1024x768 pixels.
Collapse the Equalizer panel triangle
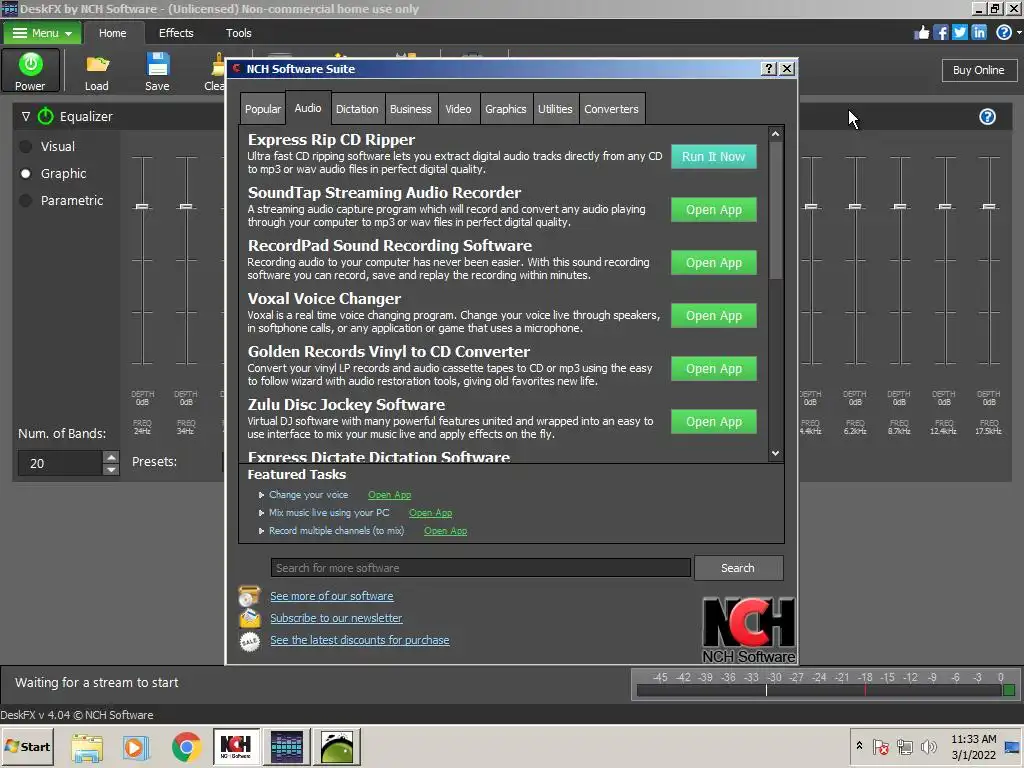[26, 116]
